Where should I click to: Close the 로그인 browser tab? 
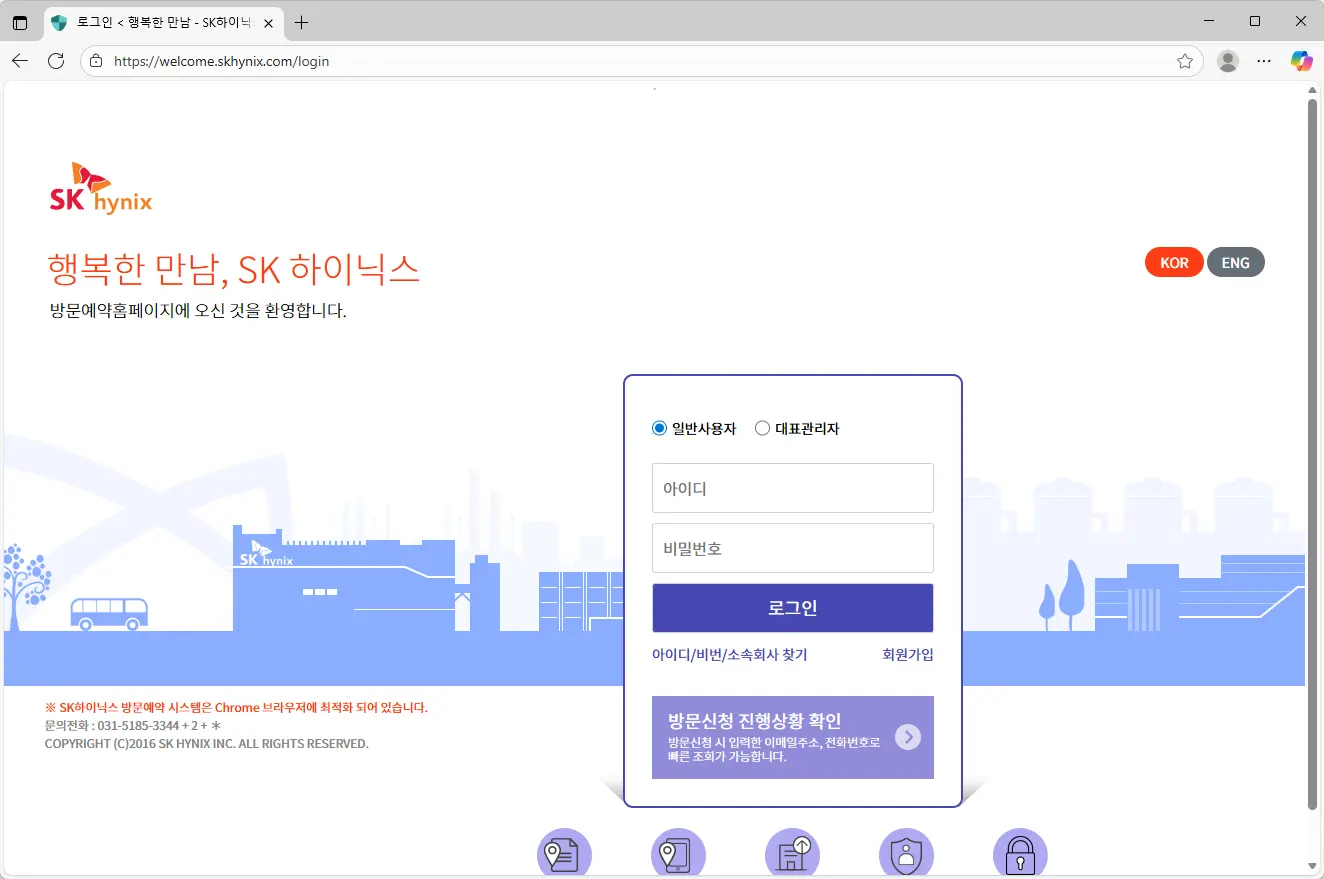click(x=268, y=22)
